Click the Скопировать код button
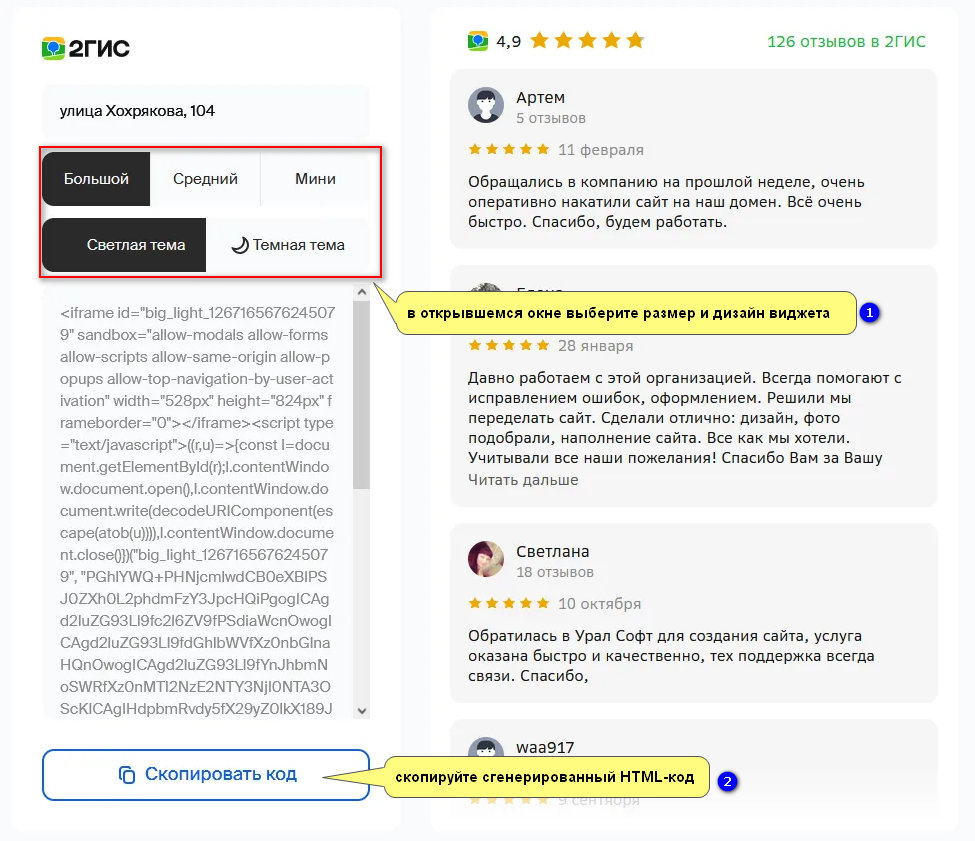This screenshot has width=975, height=841. [x=206, y=774]
